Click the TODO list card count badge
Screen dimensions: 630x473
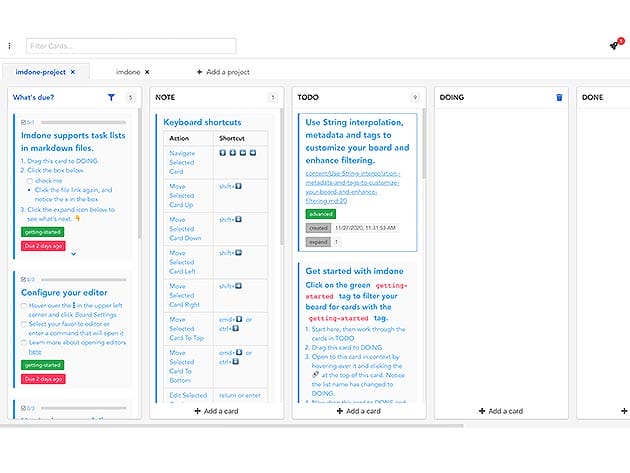click(415, 98)
